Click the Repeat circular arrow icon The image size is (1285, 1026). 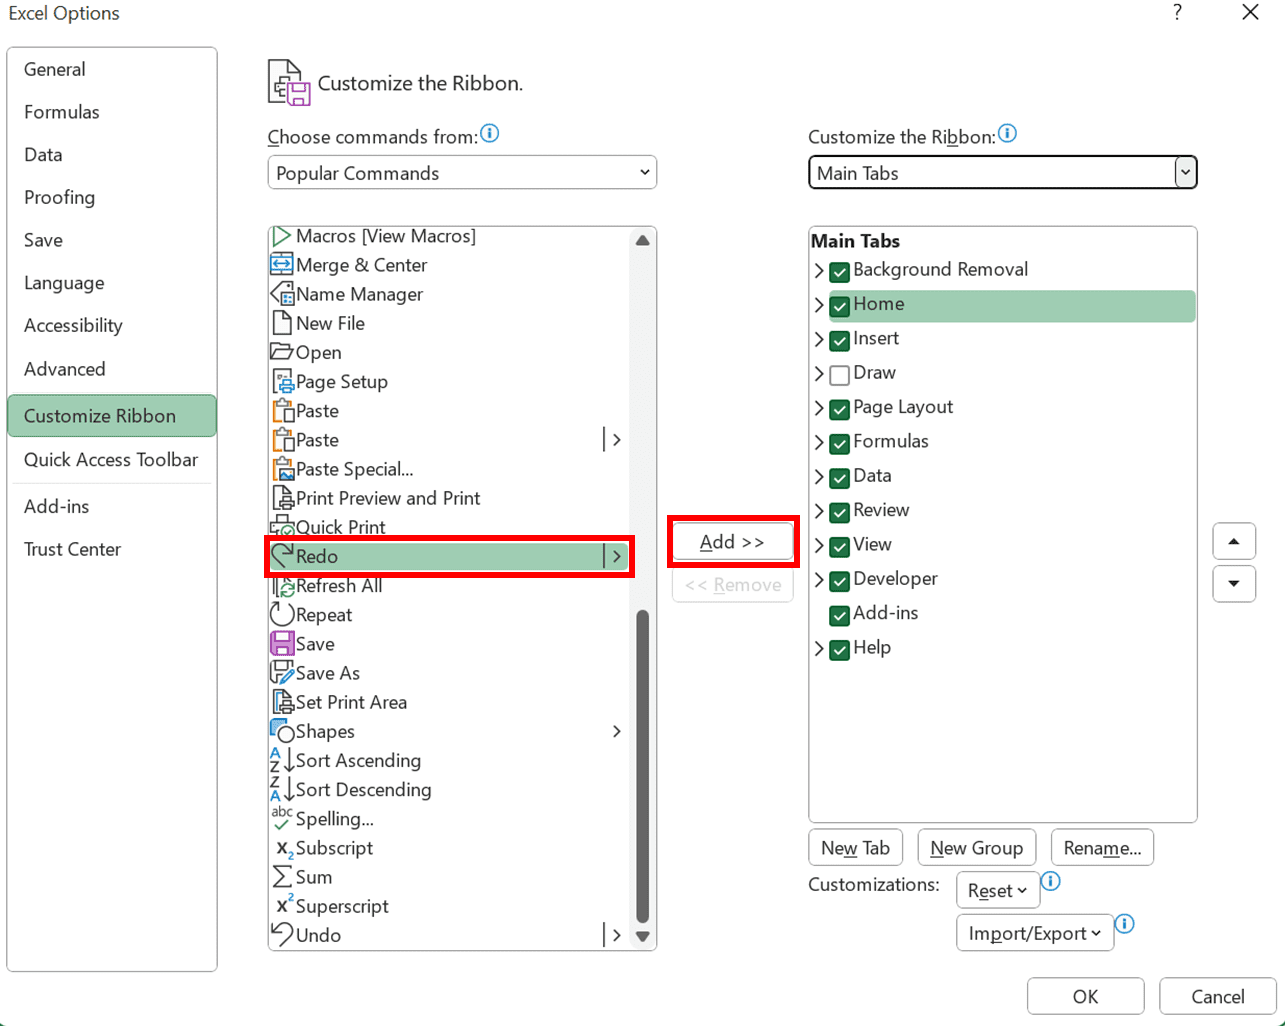coord(282,615)
